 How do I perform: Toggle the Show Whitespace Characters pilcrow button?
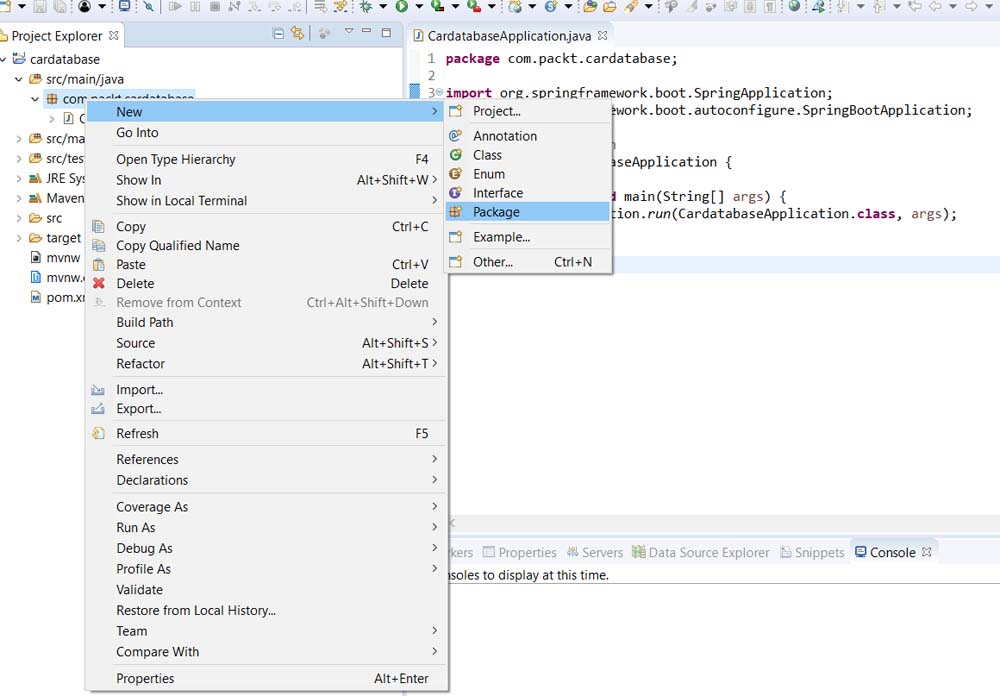coord(770,6)
